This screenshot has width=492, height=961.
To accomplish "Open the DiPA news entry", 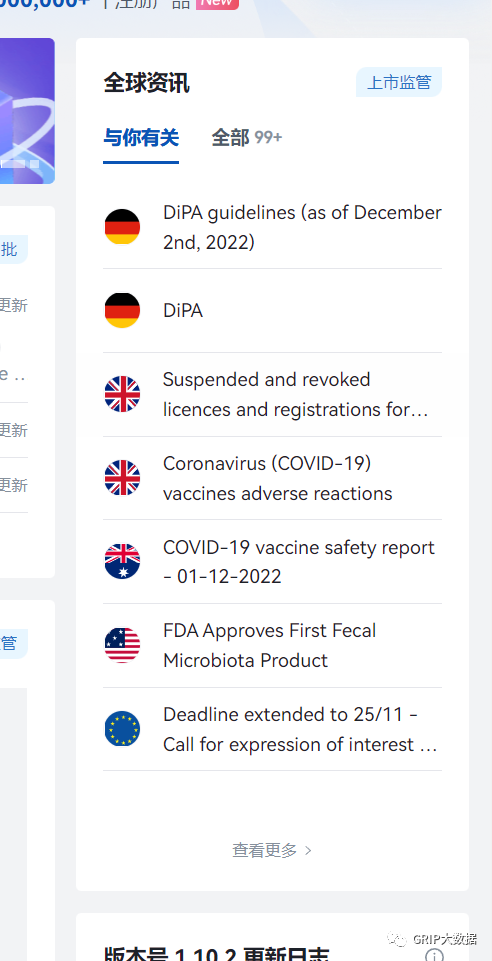I will (x=183, y=311).
